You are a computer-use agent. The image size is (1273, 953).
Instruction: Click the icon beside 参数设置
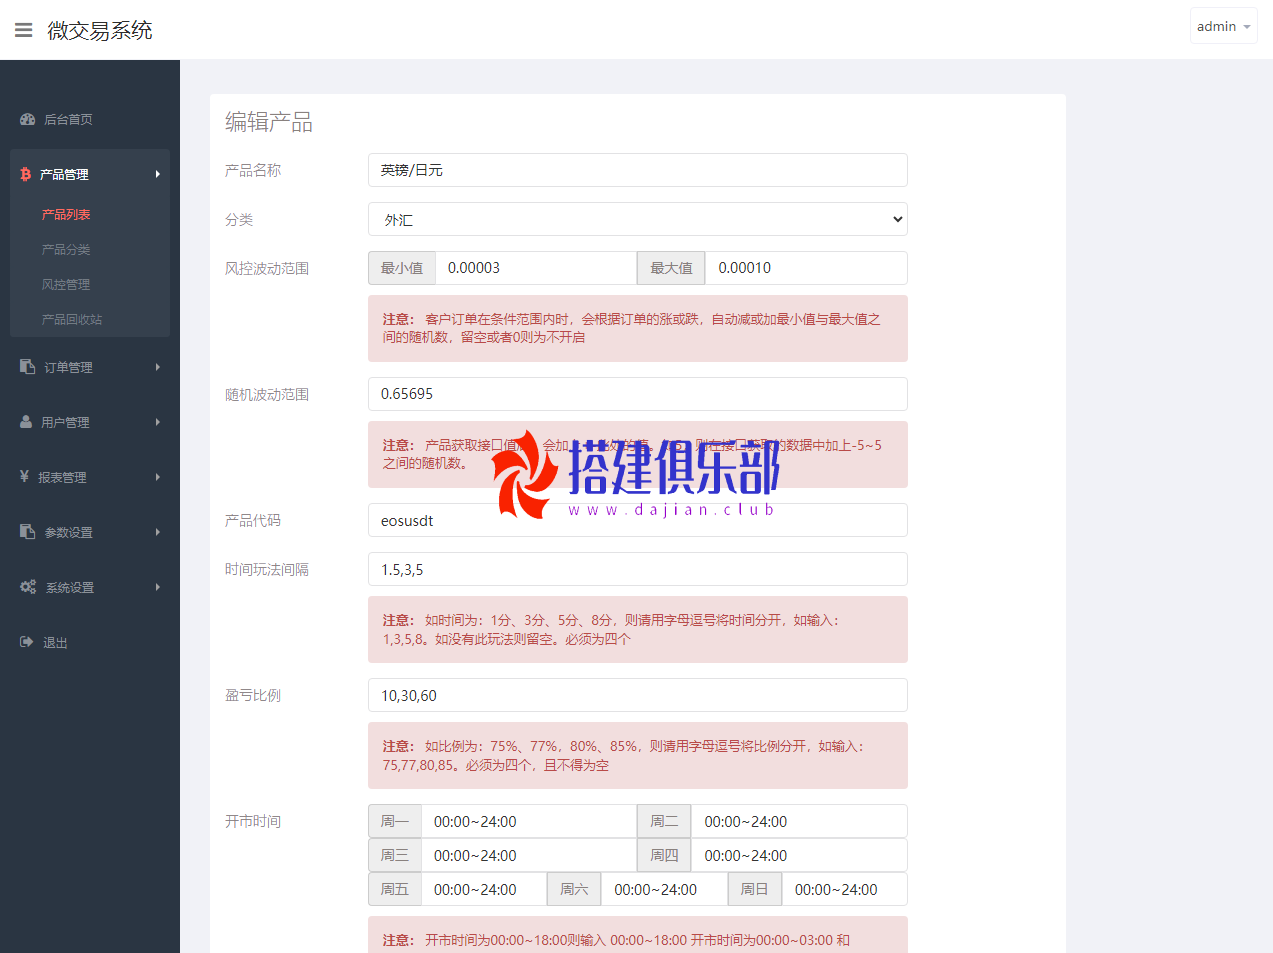[x=28, y=532]
